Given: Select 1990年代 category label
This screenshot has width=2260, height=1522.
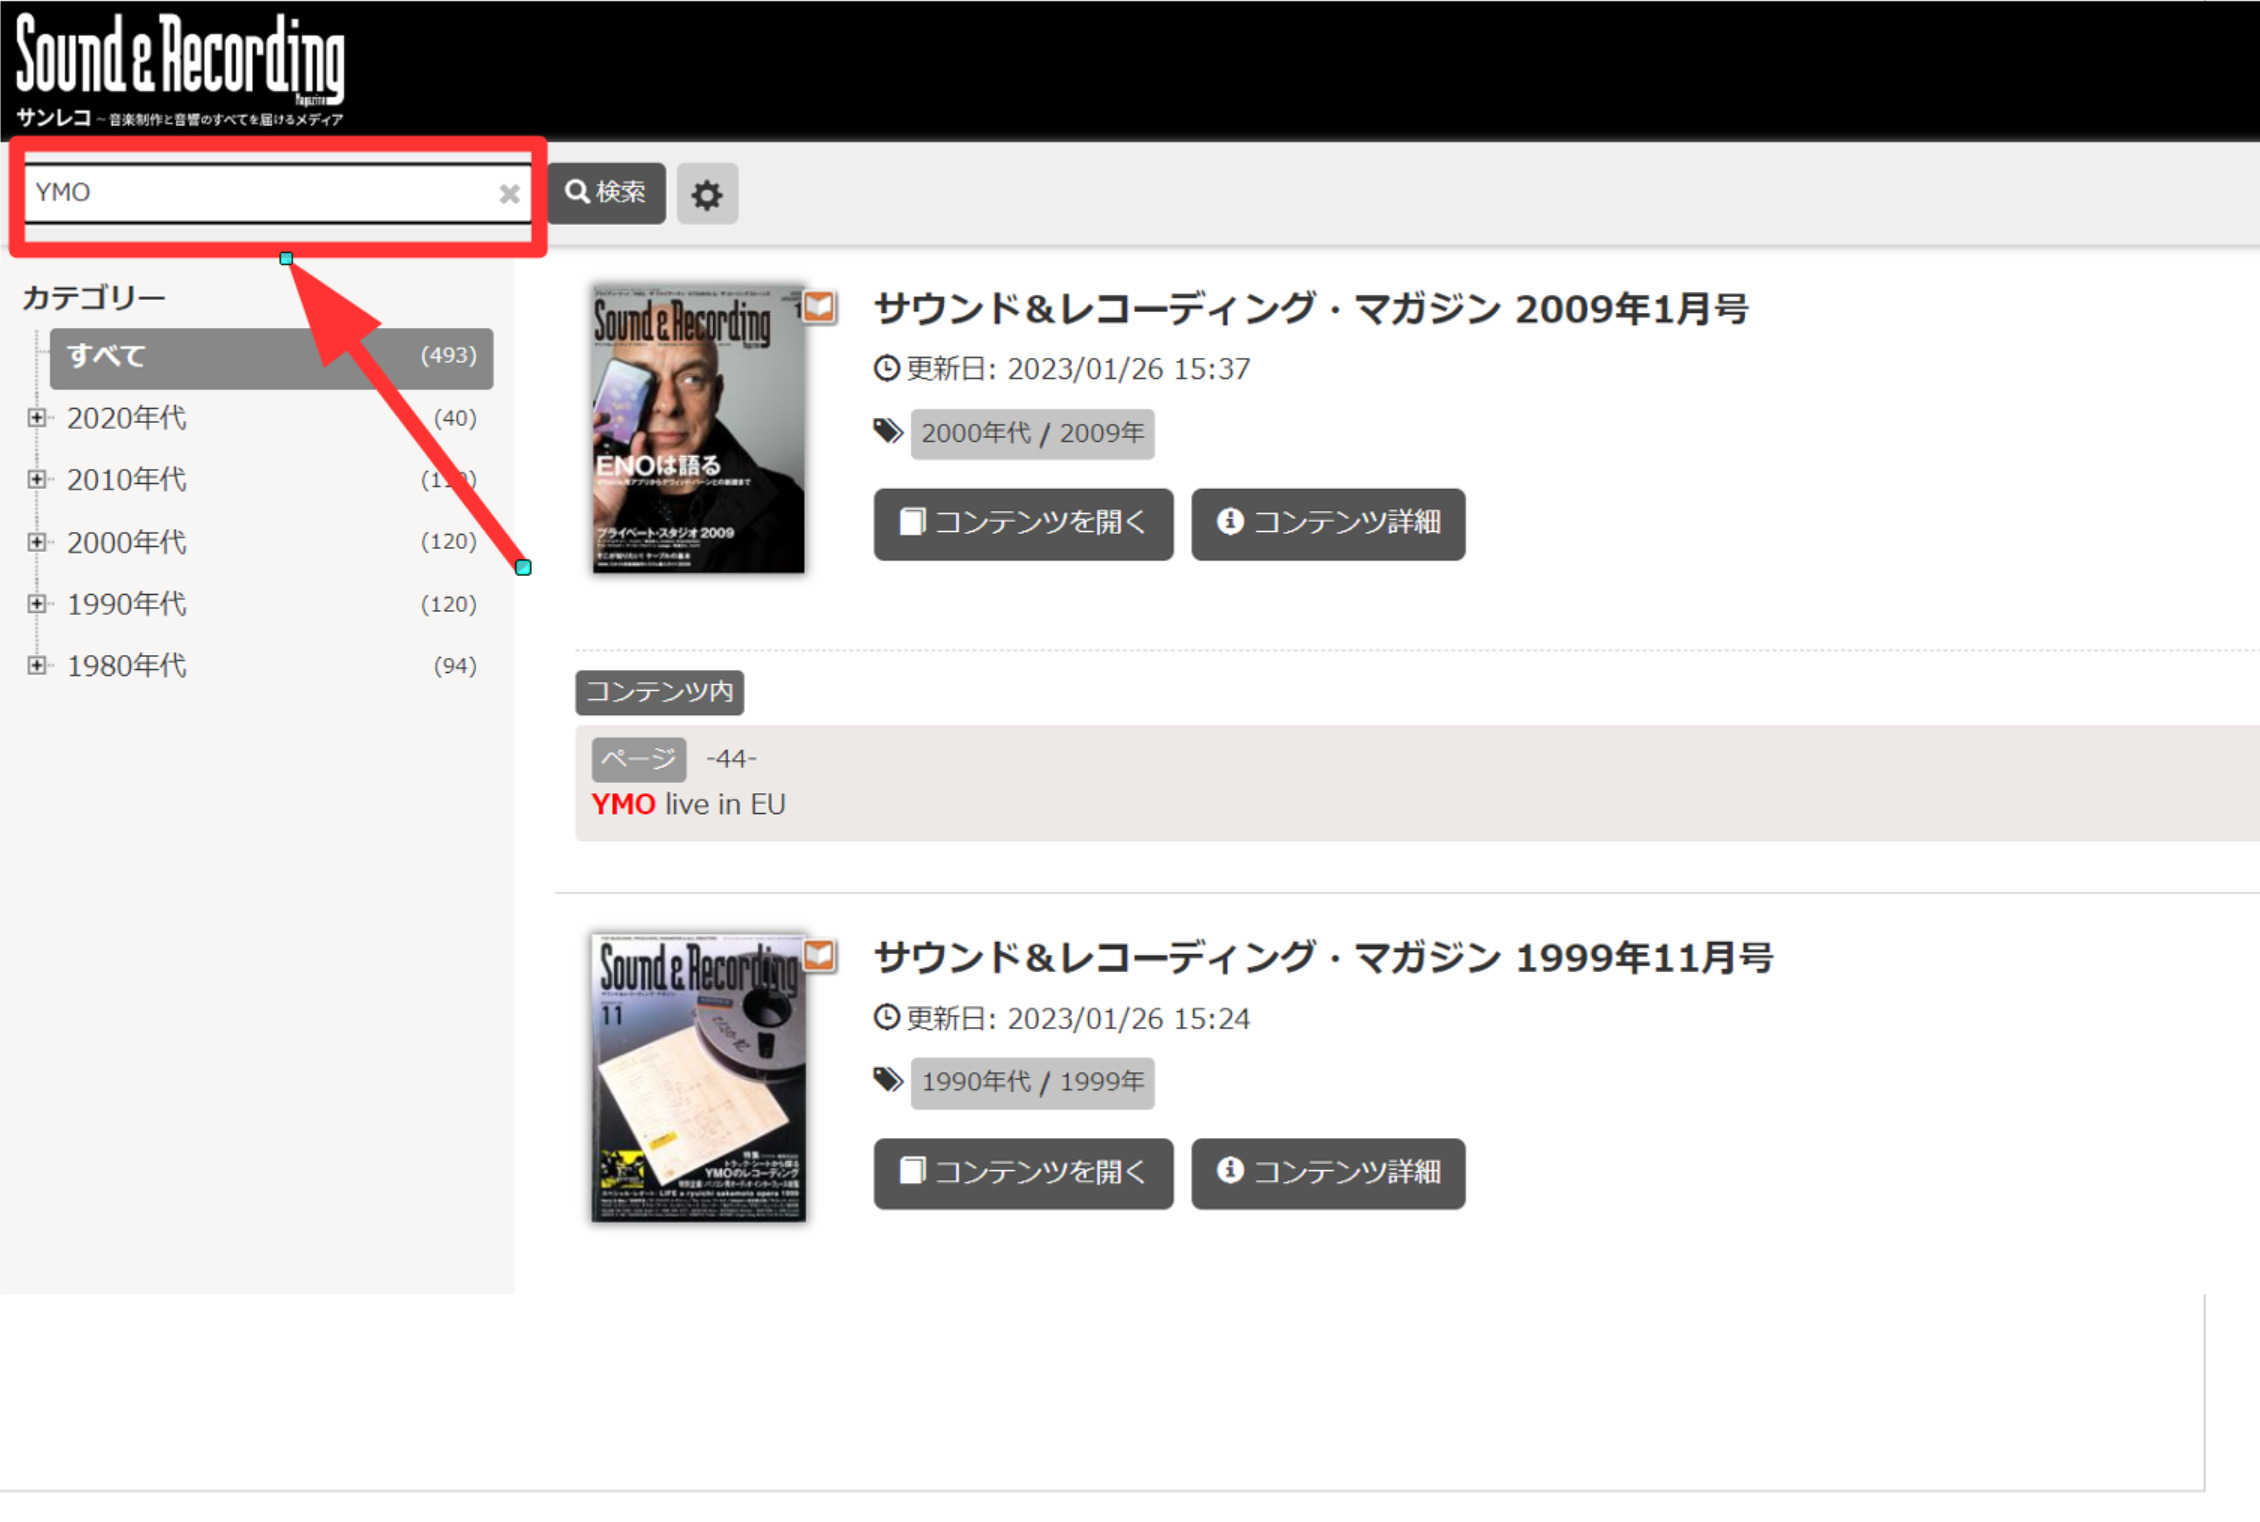Looking at the screenshot, I should (x=126, y=604).
